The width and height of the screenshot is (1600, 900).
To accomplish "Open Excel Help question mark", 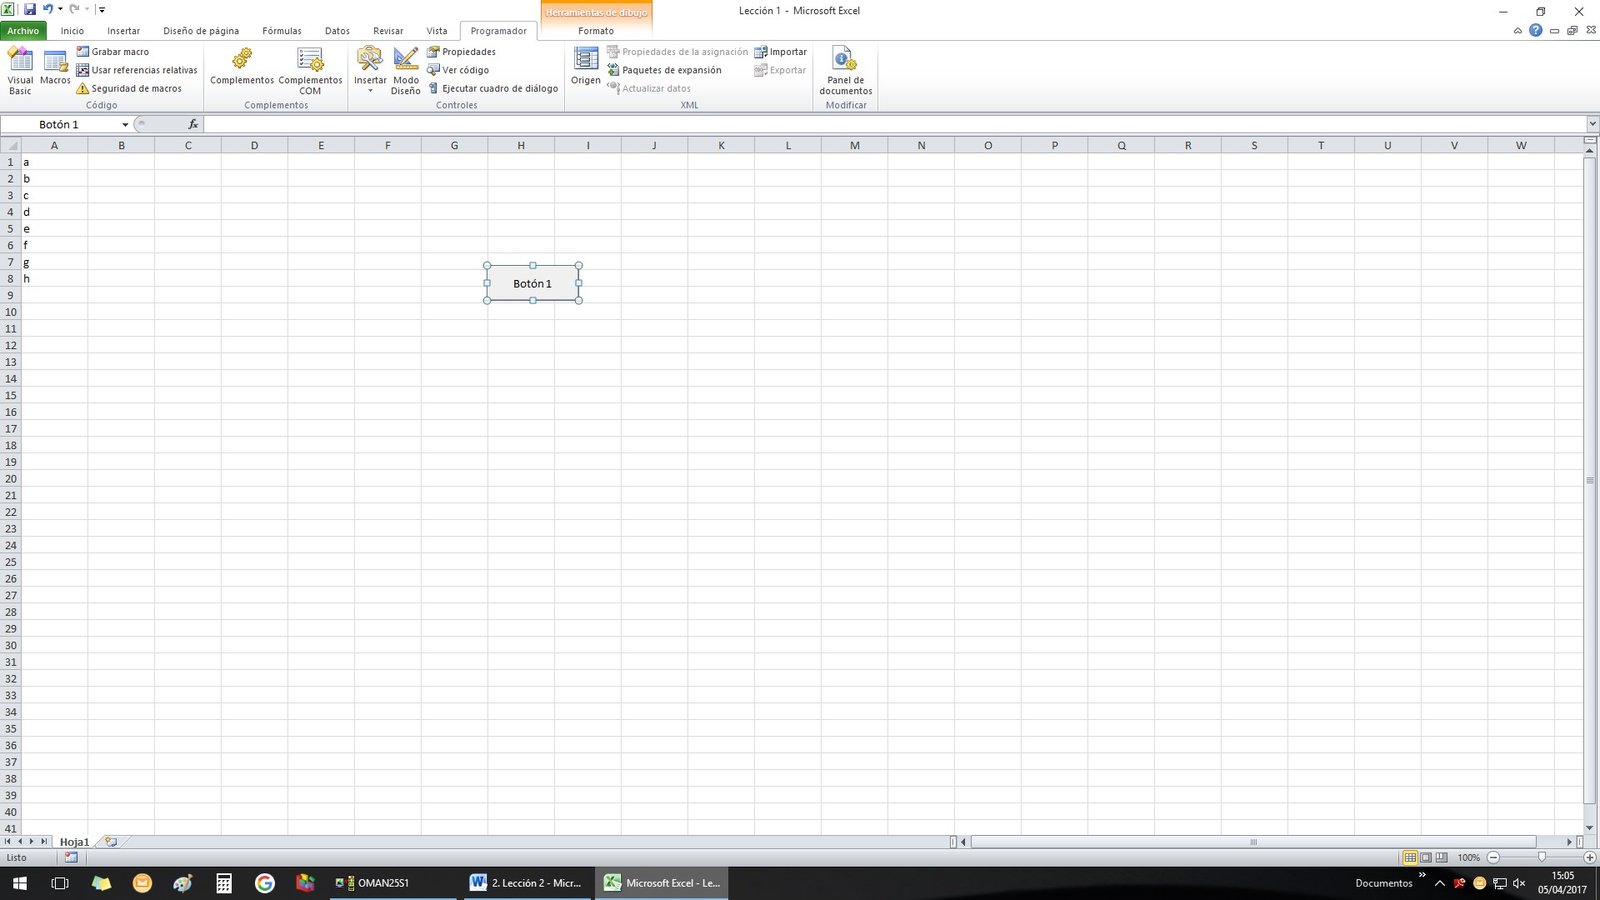I will point(1536,30).
